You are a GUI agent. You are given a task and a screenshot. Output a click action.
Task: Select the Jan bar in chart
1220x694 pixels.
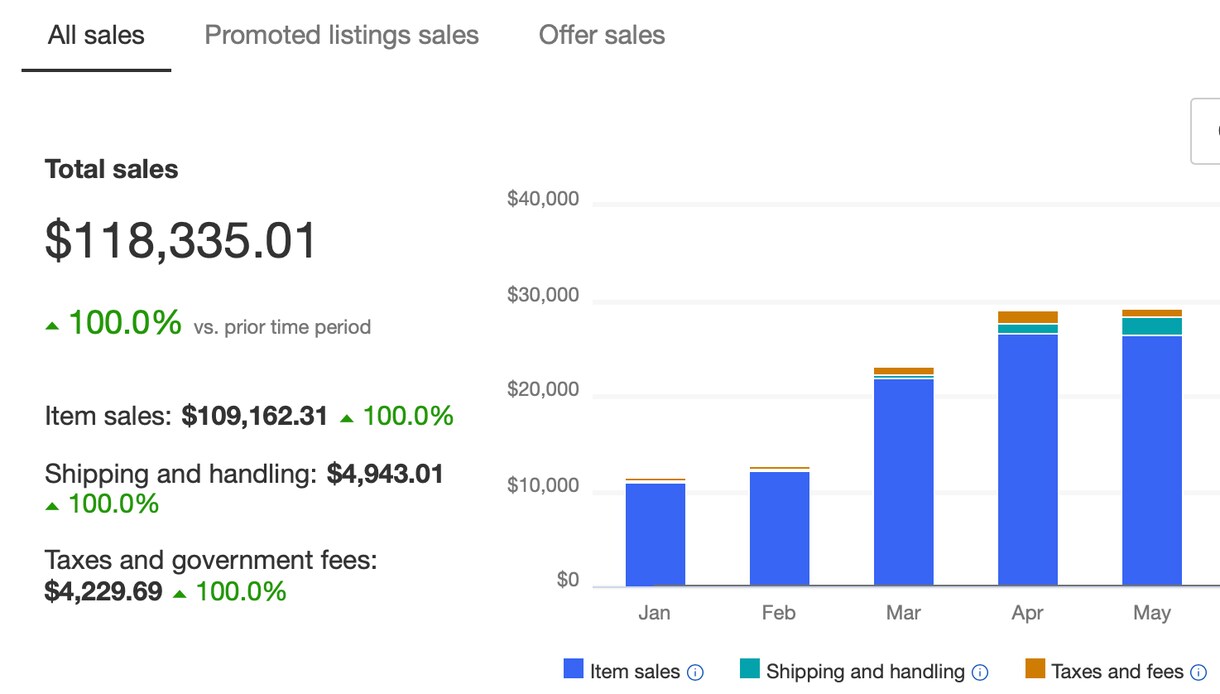655,532
